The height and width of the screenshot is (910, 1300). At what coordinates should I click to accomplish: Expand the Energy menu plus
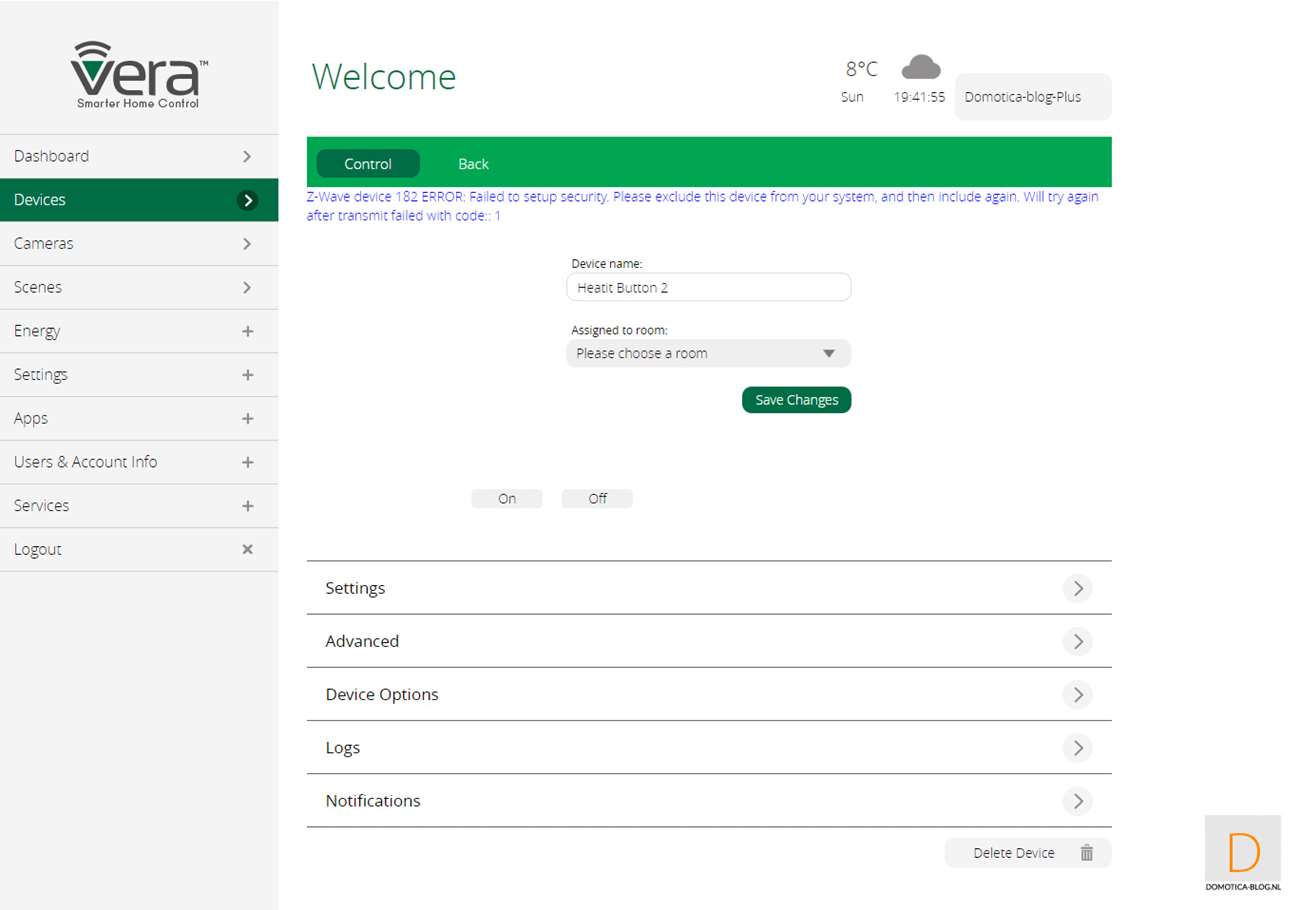[x=247, y=331]
